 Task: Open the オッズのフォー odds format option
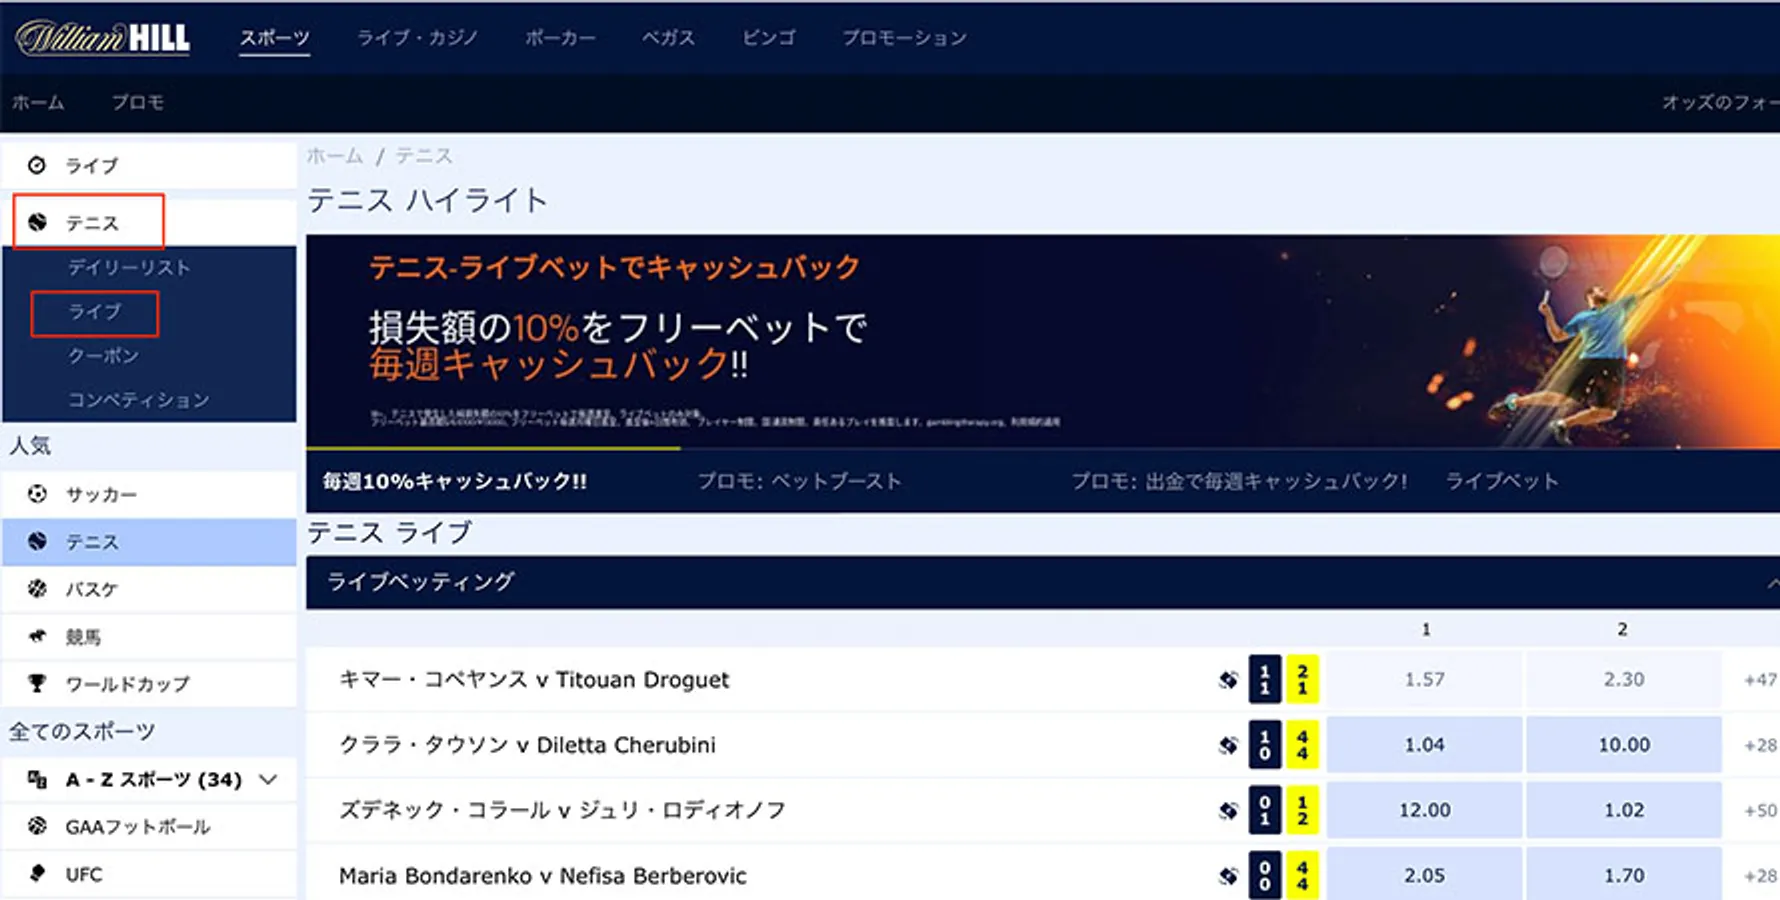pos(1720,102)
